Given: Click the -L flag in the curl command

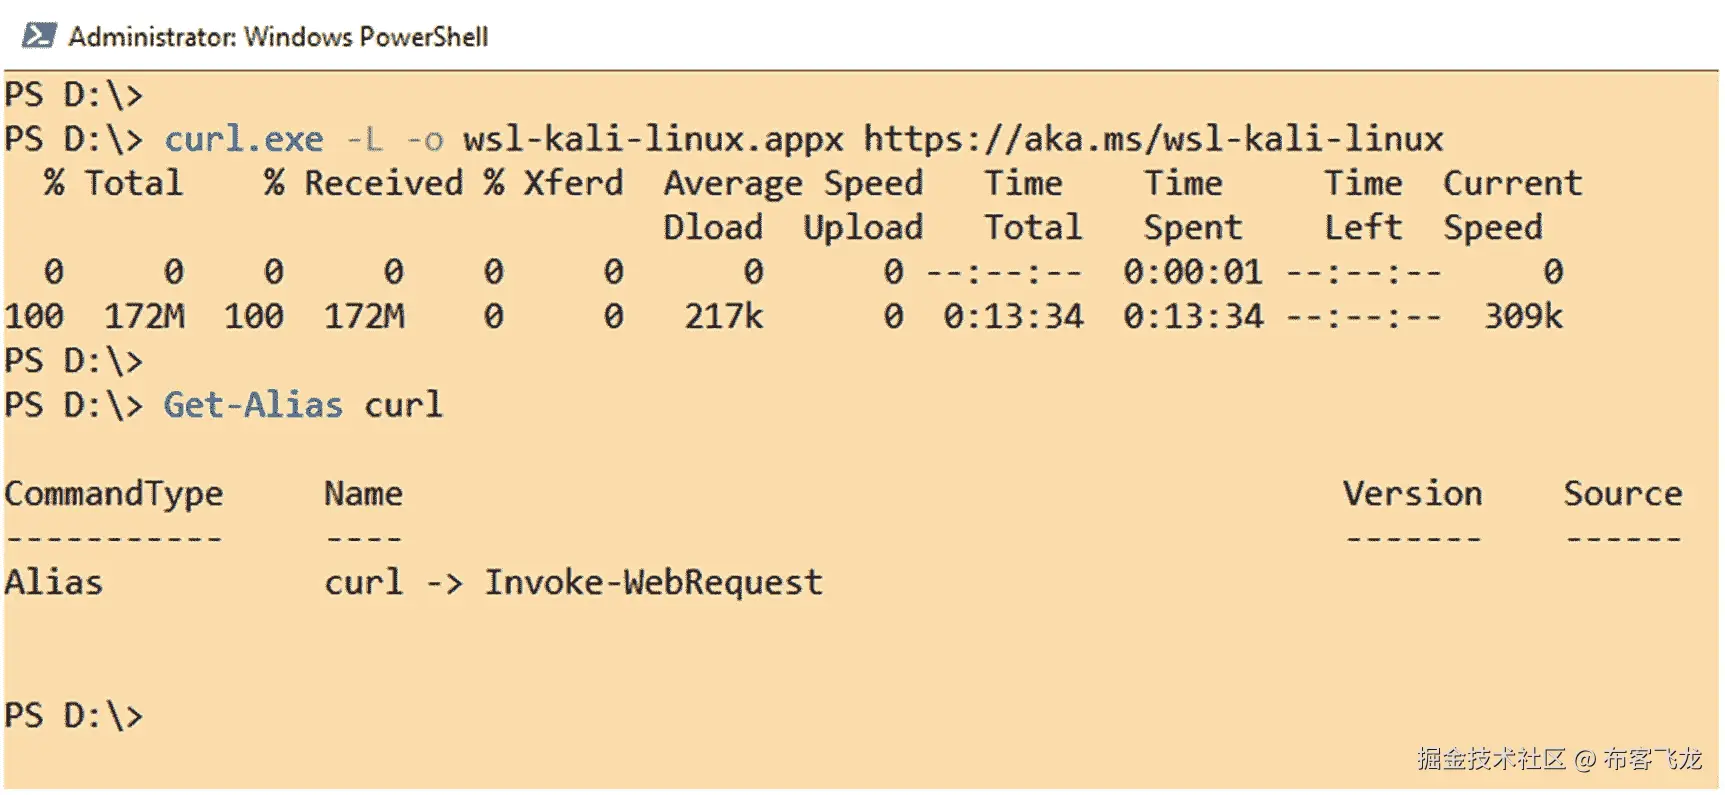Looking at the screenshot, I should coord(364,139).
